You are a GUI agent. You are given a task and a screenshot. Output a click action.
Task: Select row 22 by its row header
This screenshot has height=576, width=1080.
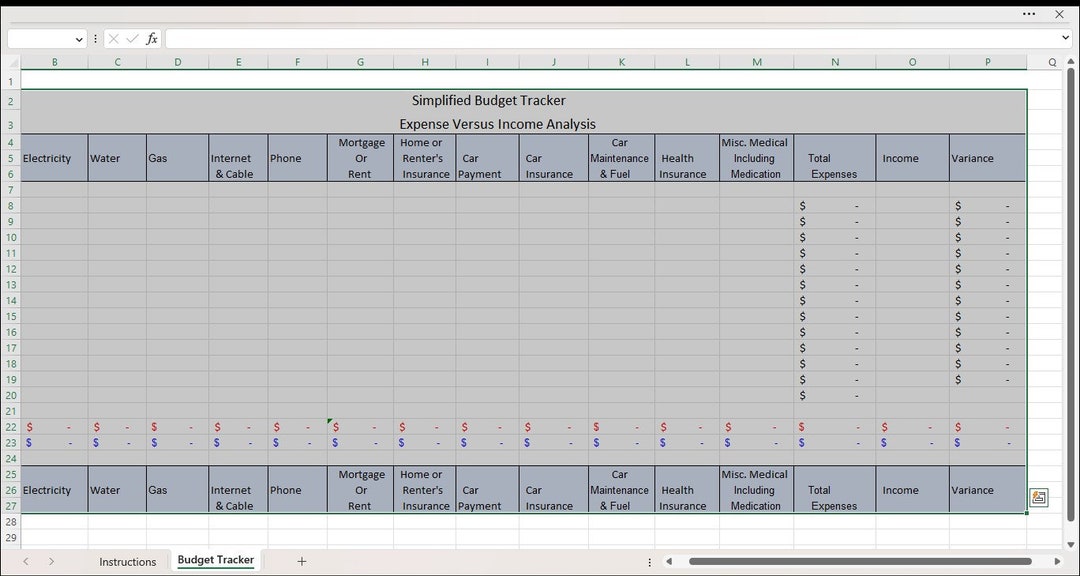[x=11, y=426]
